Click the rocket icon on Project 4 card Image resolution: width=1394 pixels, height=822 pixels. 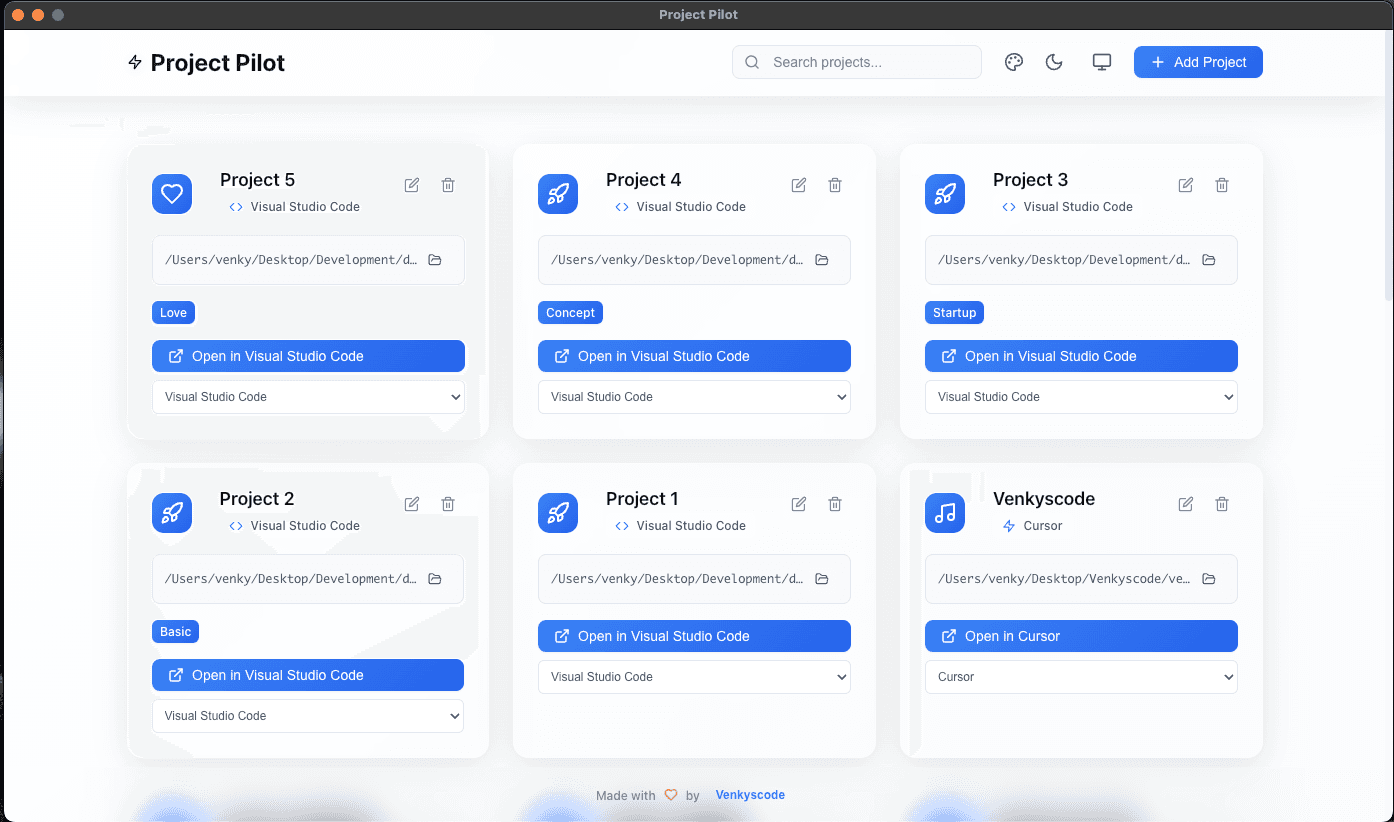[x=558, y=194]
